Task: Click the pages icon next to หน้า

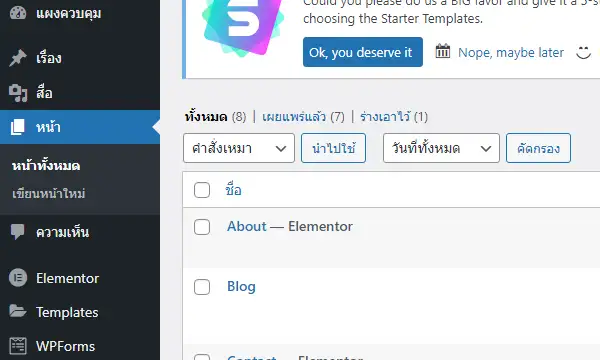Action: [18, 127]
